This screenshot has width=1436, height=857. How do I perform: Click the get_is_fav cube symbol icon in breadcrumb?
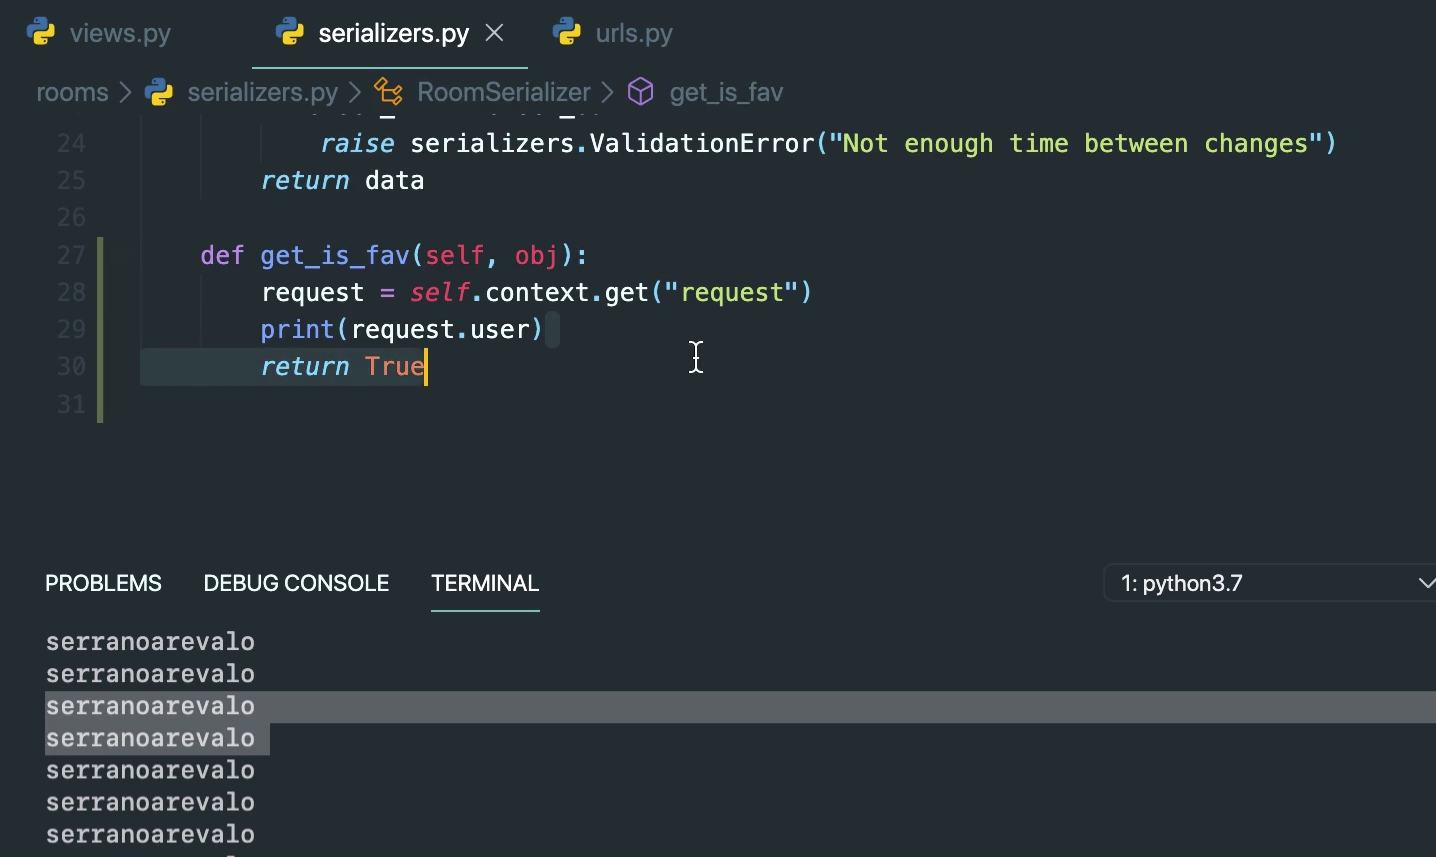[x=640, y=91]
